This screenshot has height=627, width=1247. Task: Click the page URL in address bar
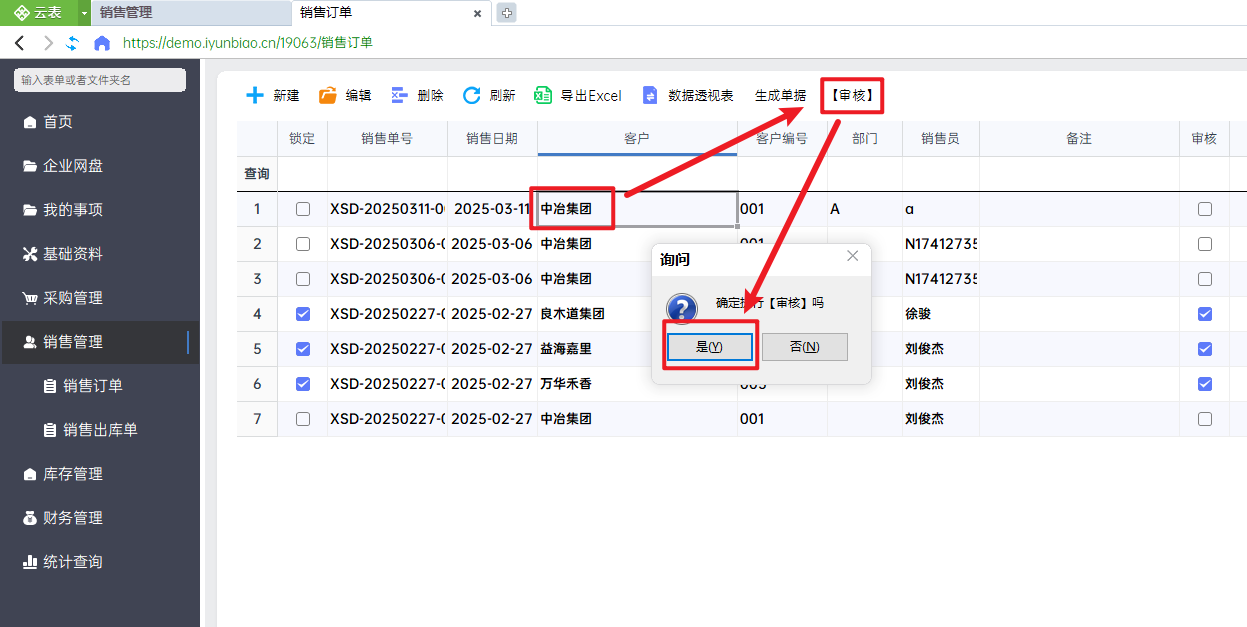click(248, 43)
